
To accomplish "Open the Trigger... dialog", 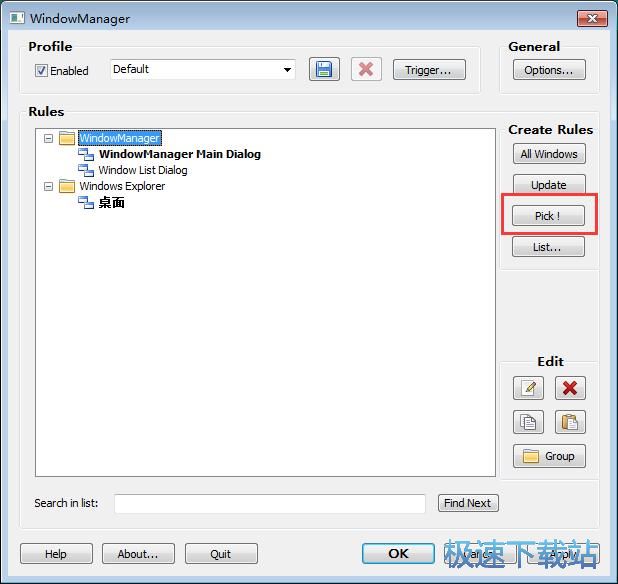I will pos(429,70).
